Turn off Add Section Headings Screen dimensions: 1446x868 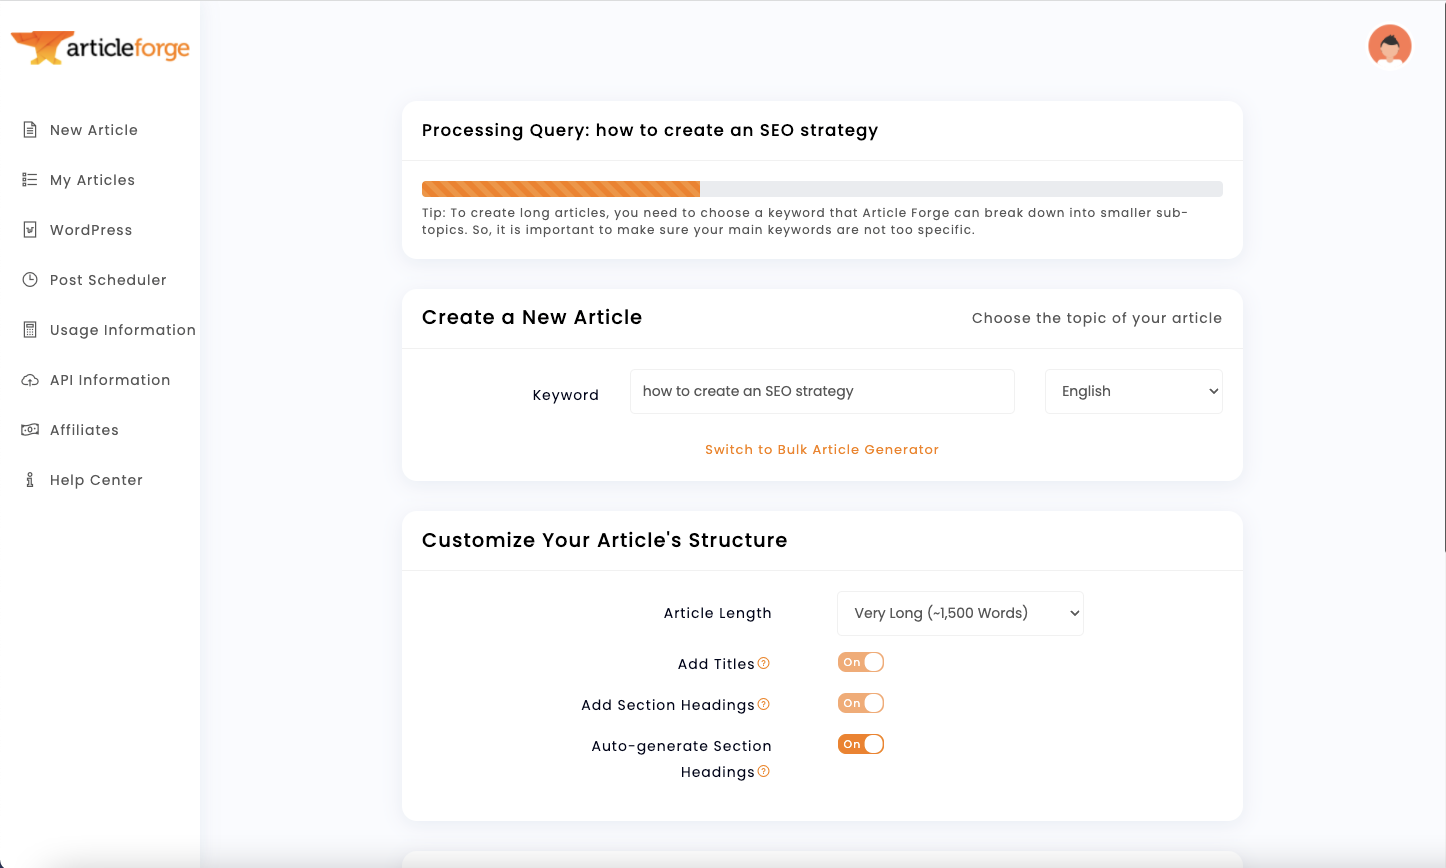click(861, 703)
